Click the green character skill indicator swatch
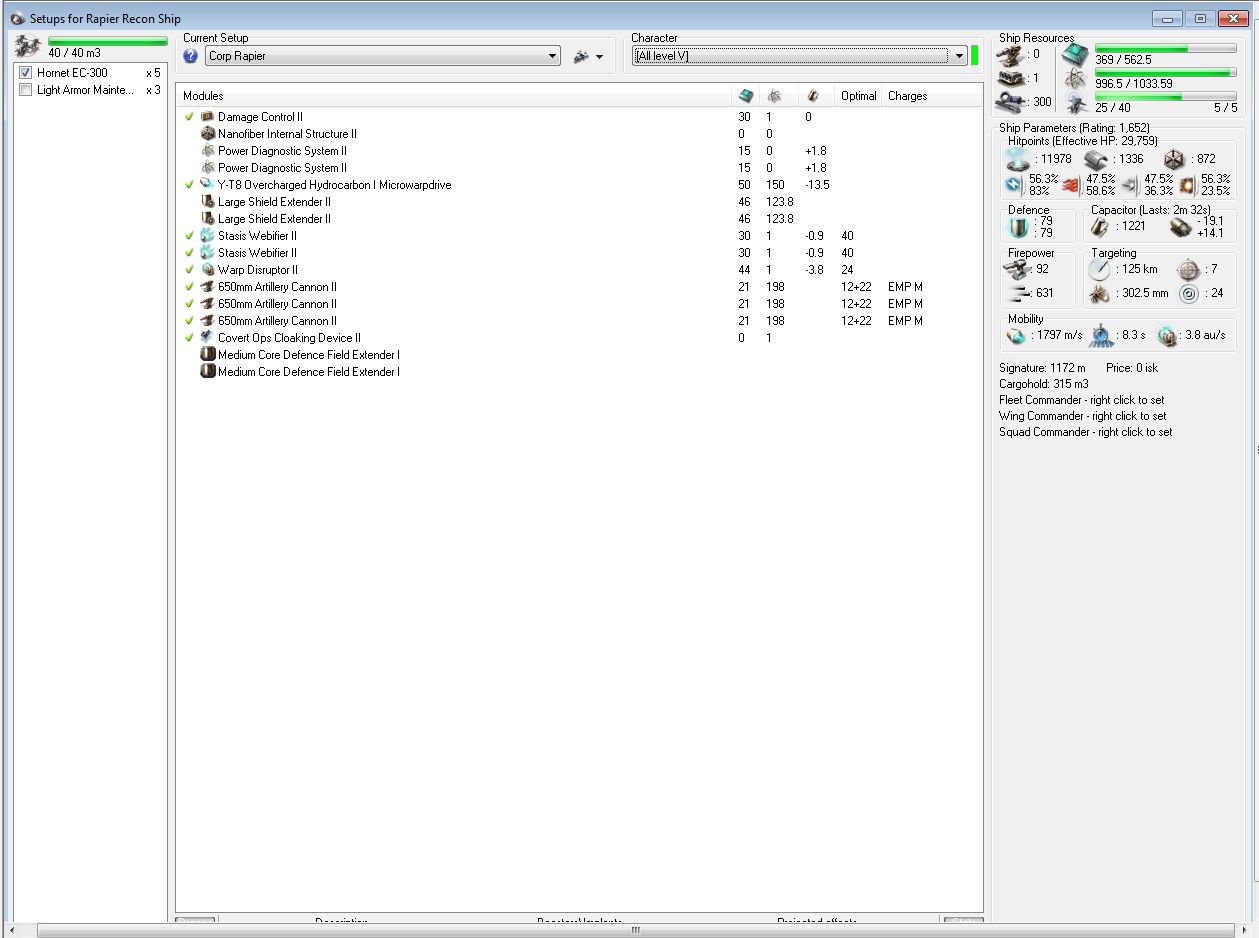 974,56
